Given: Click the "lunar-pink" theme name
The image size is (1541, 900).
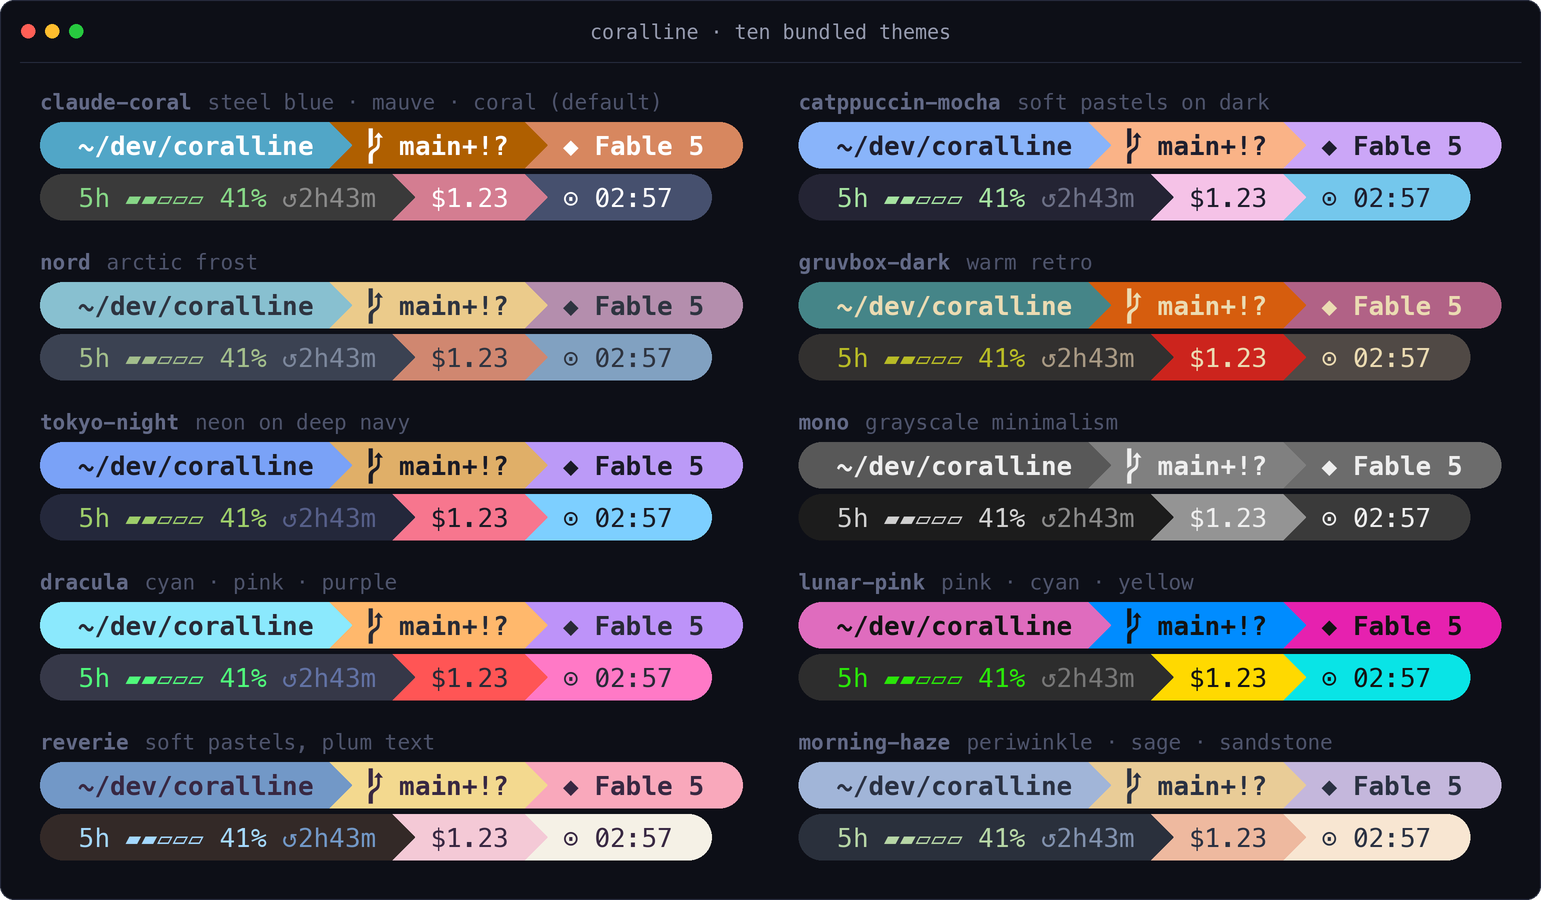Looking at the screenshot, I should click(x=861, y=582).
